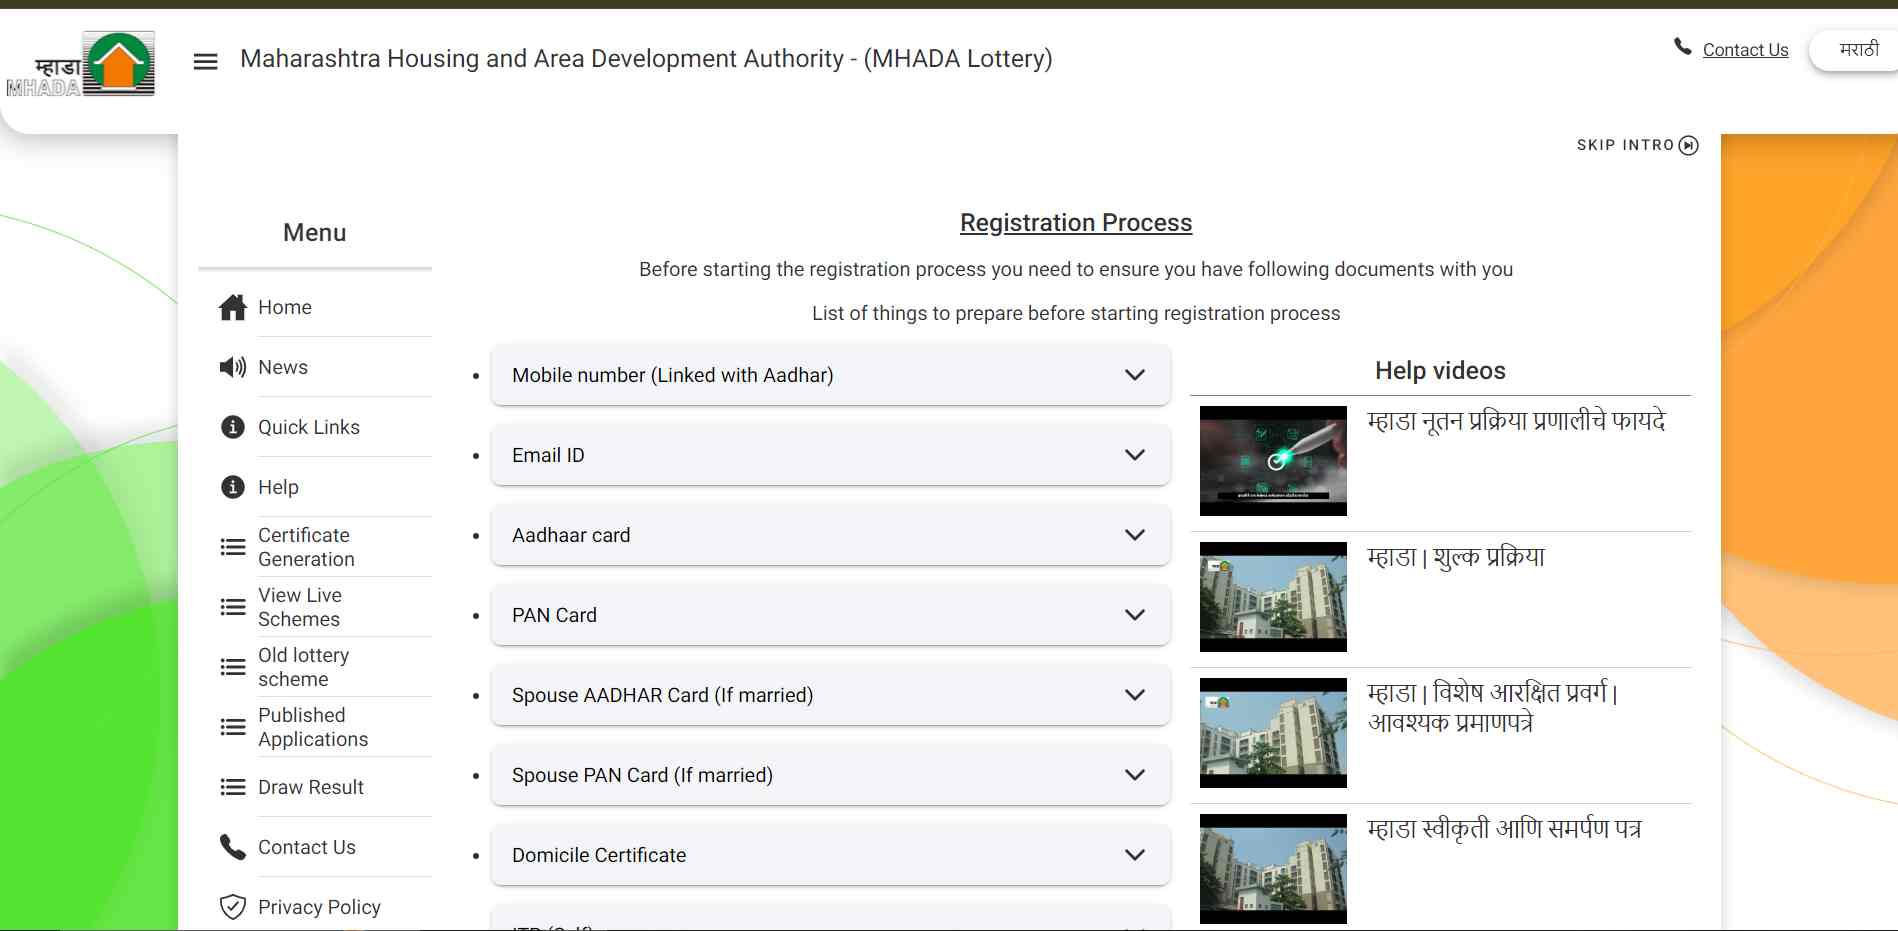Open the hamburger navigation menu icon

[x=205, y=61]
